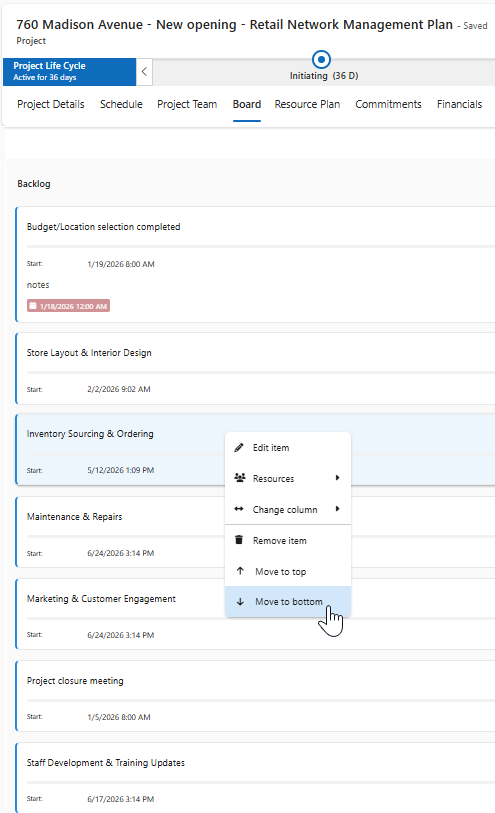
Task: Click the Project Life Cycle blue header
Action: 69,72
